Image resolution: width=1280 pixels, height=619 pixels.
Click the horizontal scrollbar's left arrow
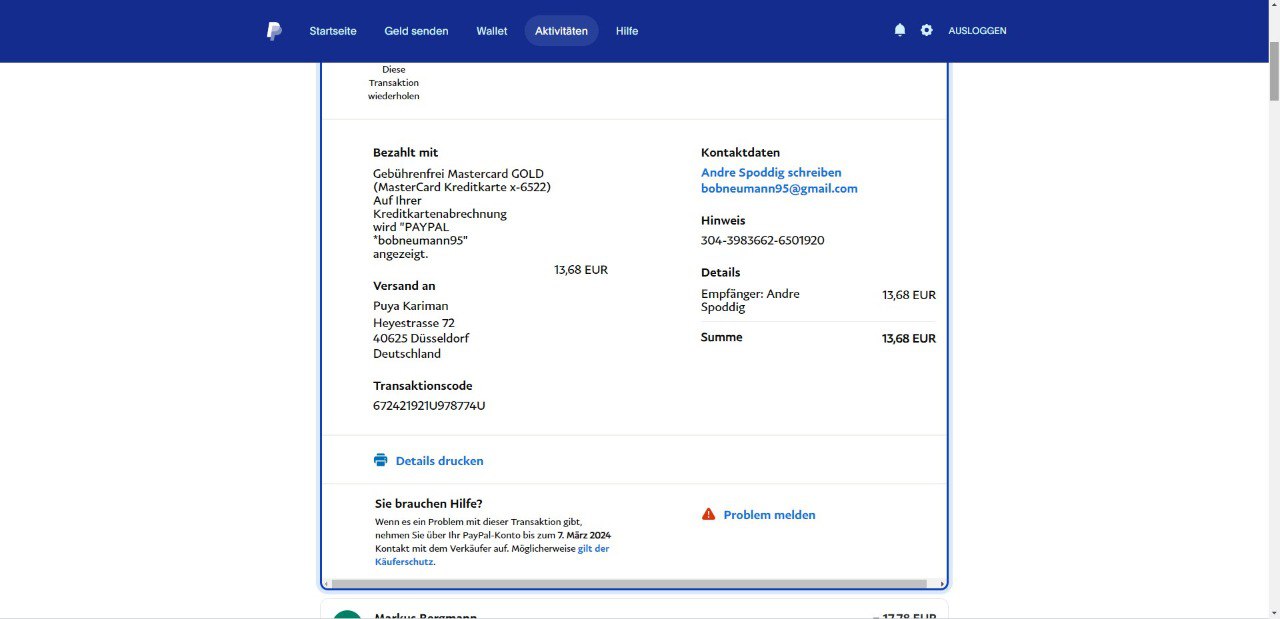point(326,584)
